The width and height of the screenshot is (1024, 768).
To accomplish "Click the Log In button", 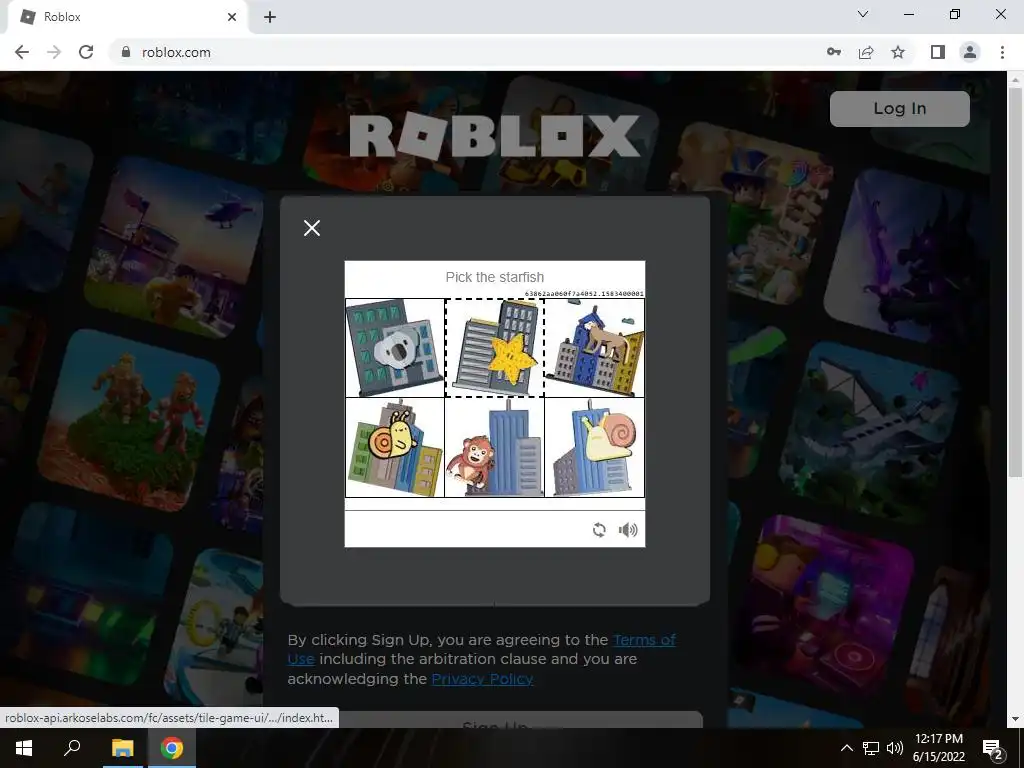I will click(899, 108).
